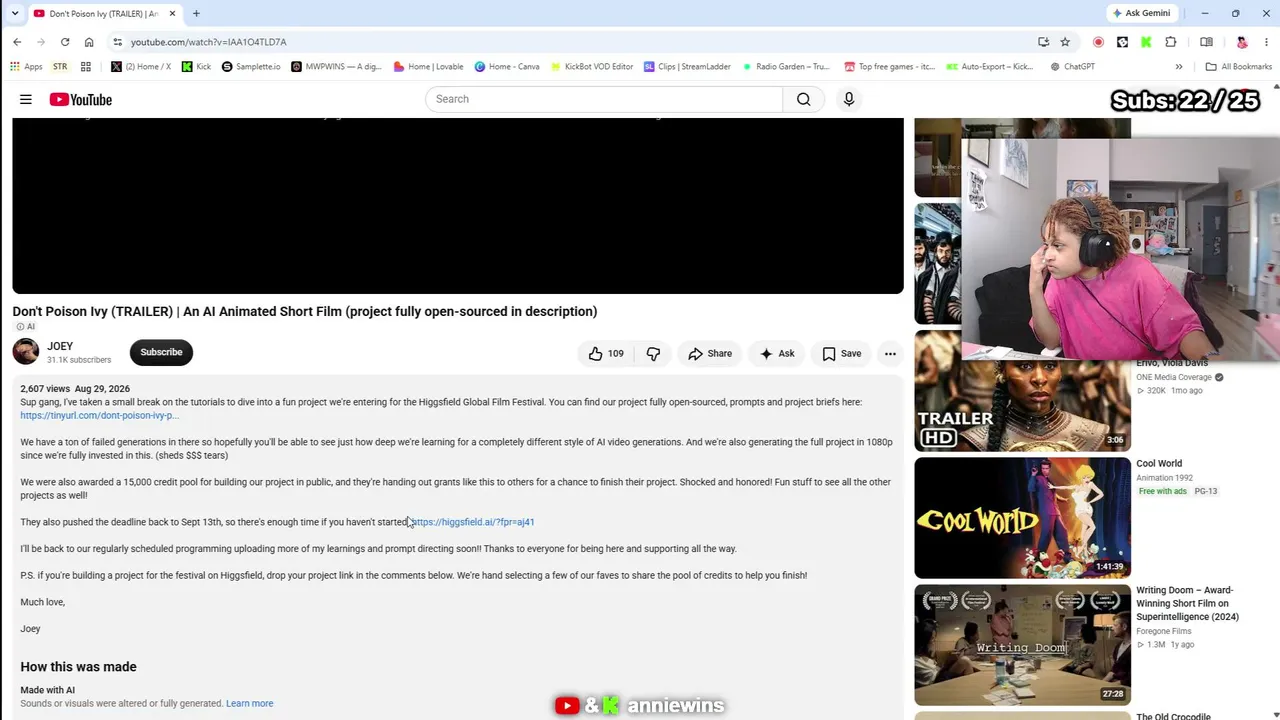Click the red record extension icon
The width and height of the screenshot is (1280, 720).
pyautogui.click(x=1098, y=42)
